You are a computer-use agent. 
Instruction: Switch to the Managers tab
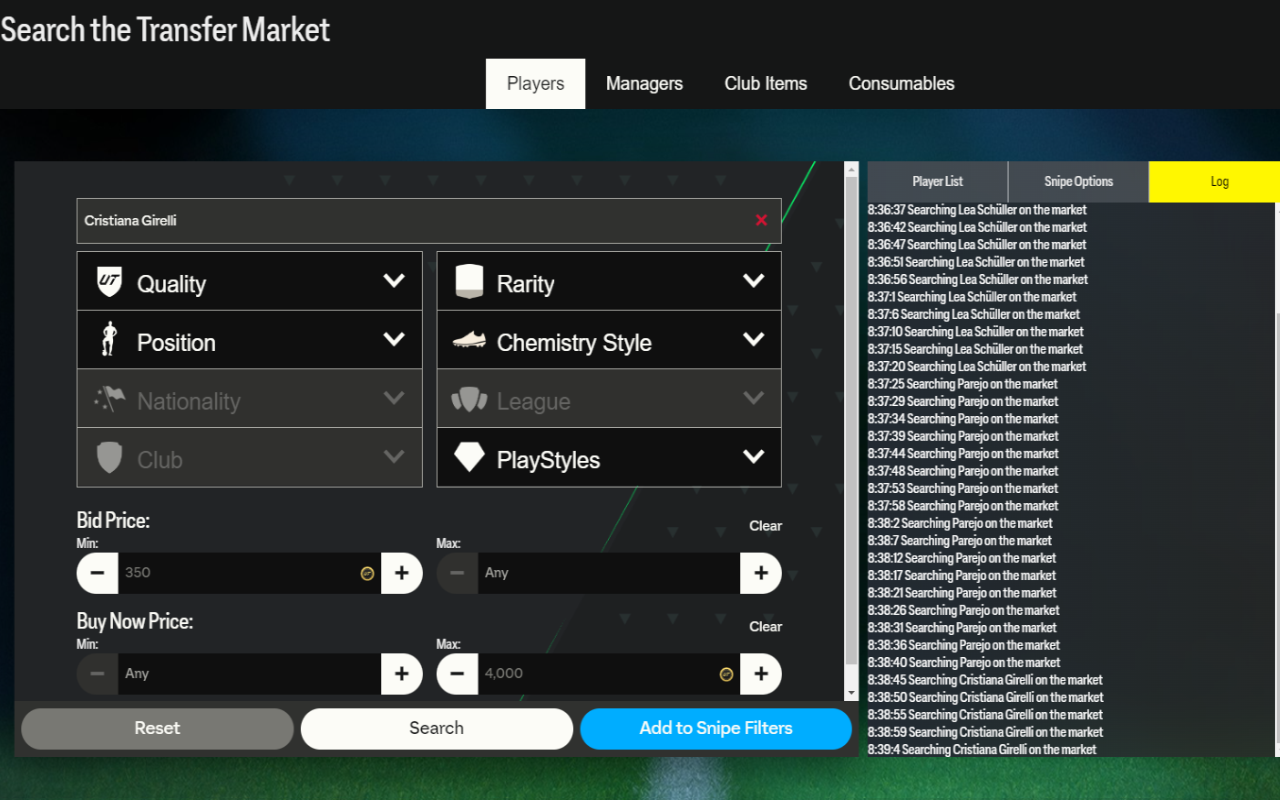(644, 84)
